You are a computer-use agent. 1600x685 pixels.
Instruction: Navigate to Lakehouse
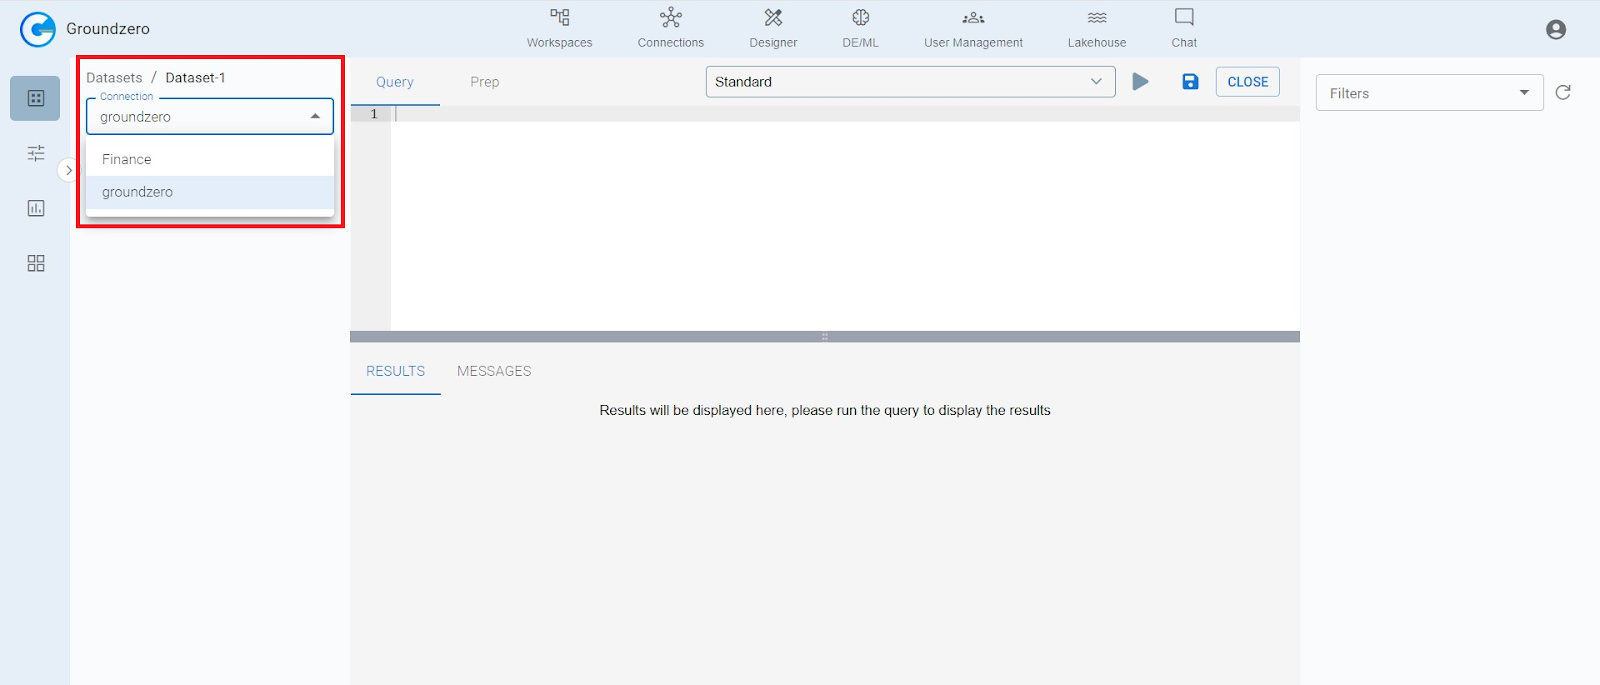[x=1096, y=28]
